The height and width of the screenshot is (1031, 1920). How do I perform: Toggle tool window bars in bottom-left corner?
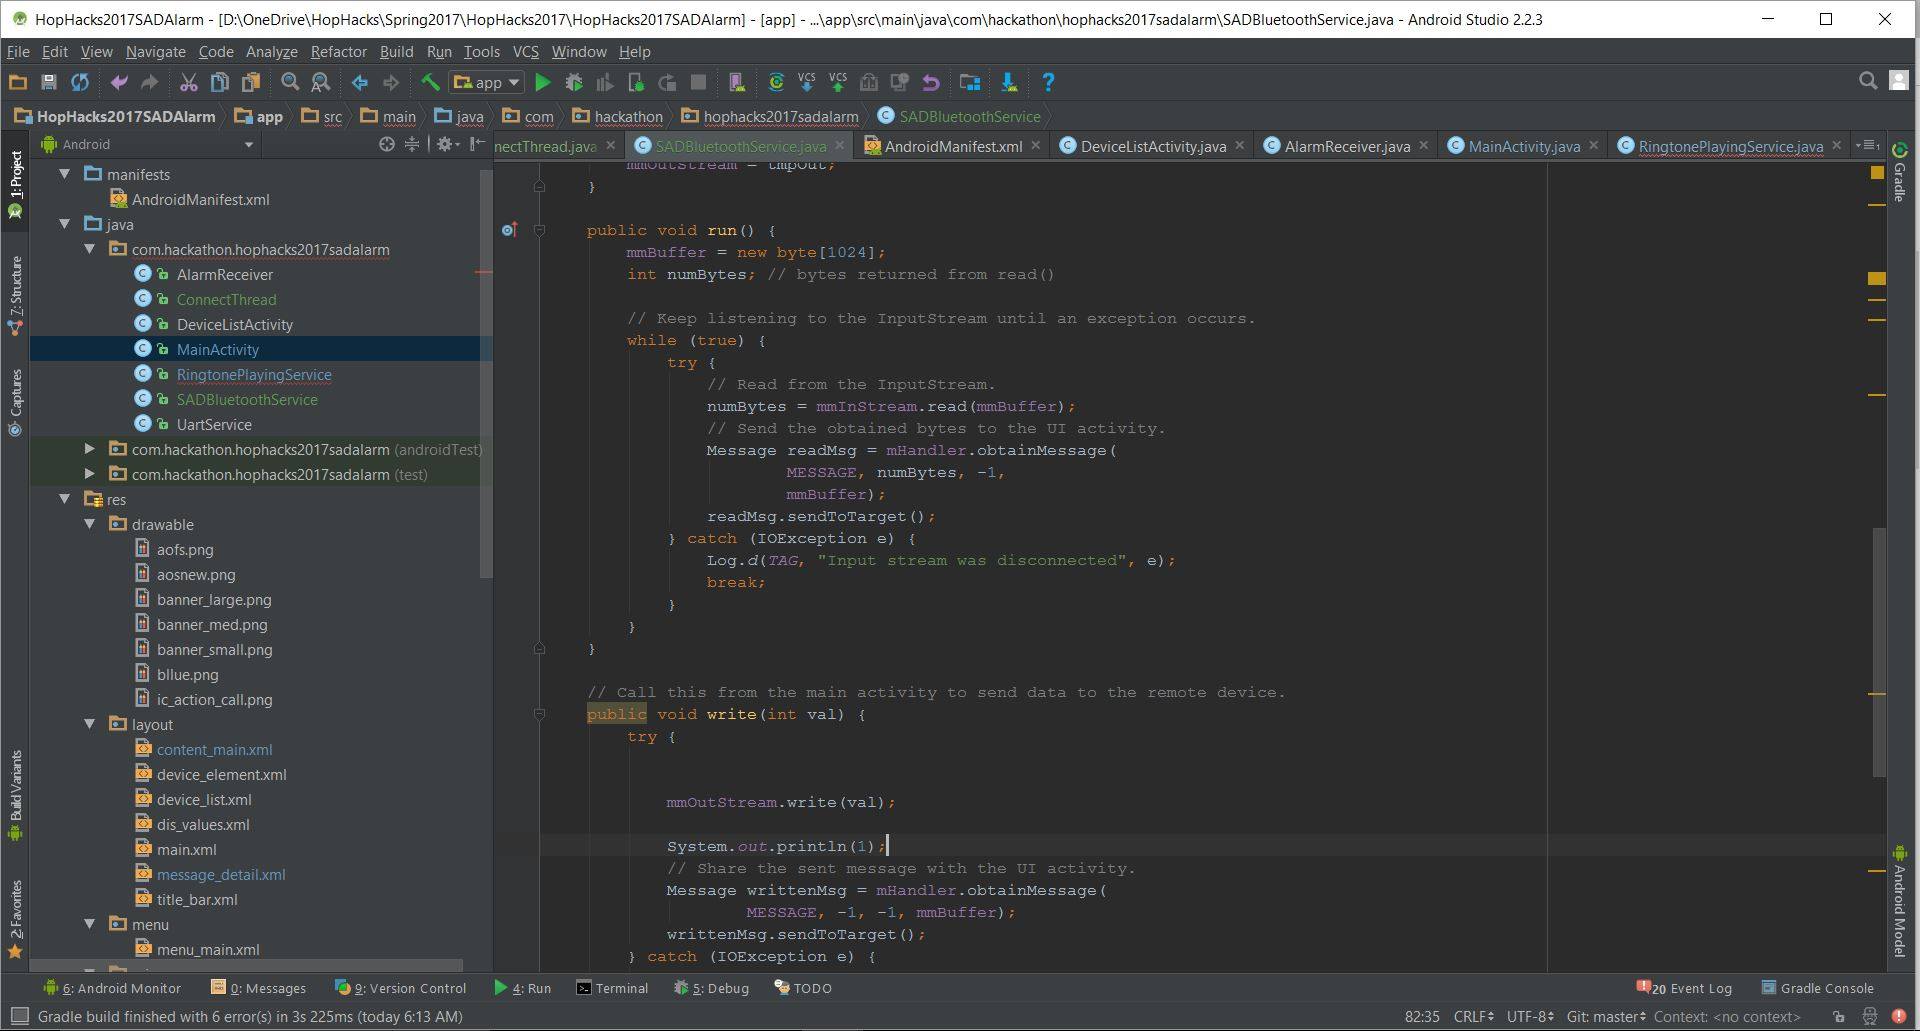(18, 1016)
